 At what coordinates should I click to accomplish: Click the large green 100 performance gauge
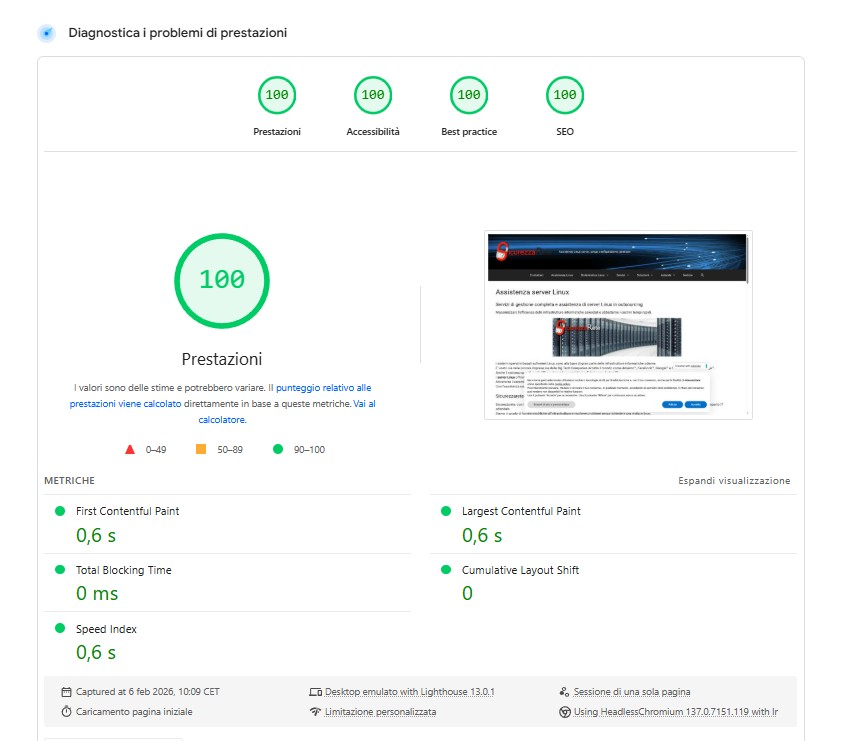(221, 280)
